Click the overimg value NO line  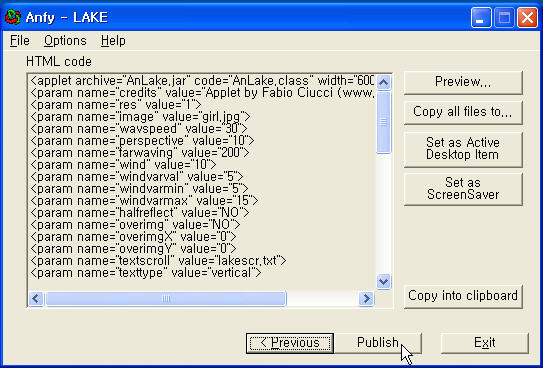(x=135, y=225)
